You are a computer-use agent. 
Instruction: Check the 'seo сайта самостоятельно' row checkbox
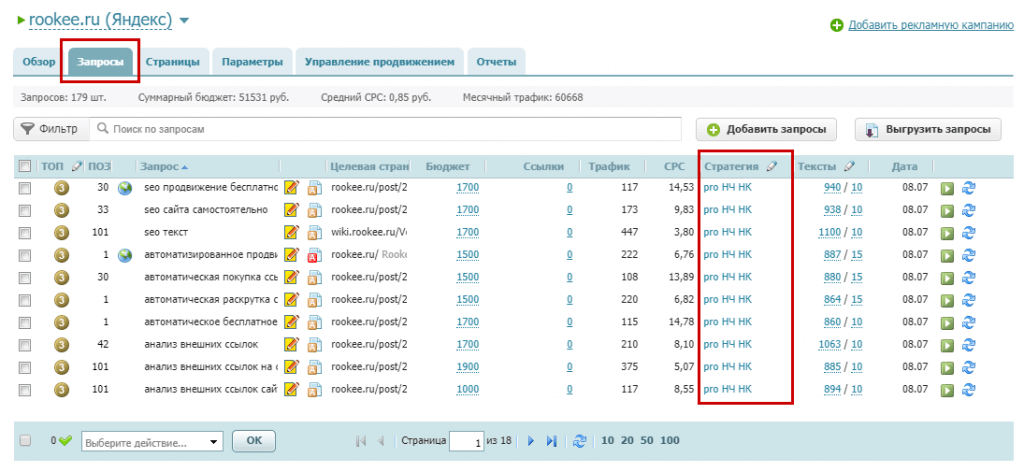tap(25, 210)
